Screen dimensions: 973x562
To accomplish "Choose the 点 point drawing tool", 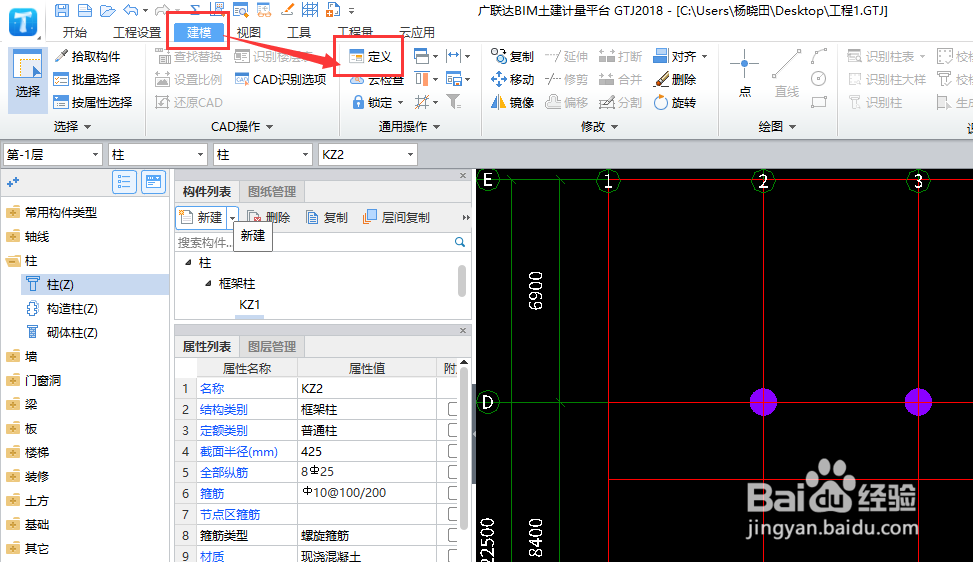I will (745, 74).
